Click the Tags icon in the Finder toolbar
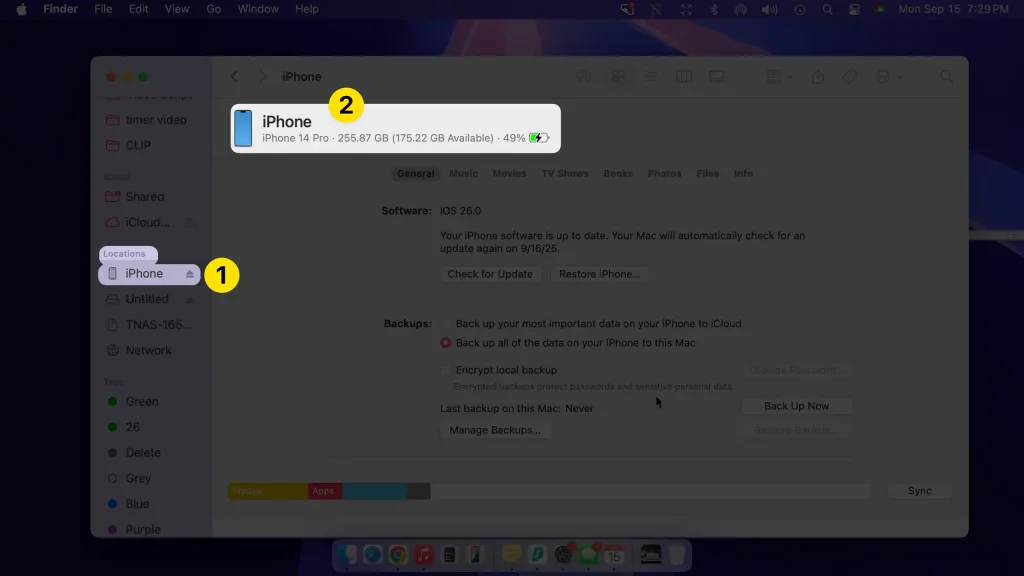1024x576 pixels. tap(849, 76)
